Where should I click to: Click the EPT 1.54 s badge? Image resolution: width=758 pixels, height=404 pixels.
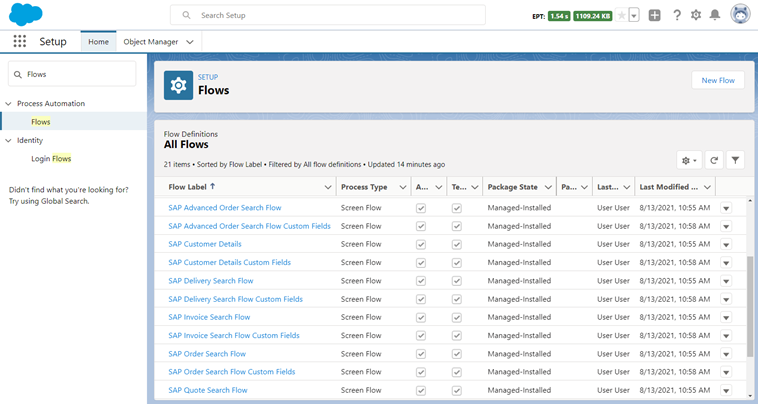tap(559, 16)
